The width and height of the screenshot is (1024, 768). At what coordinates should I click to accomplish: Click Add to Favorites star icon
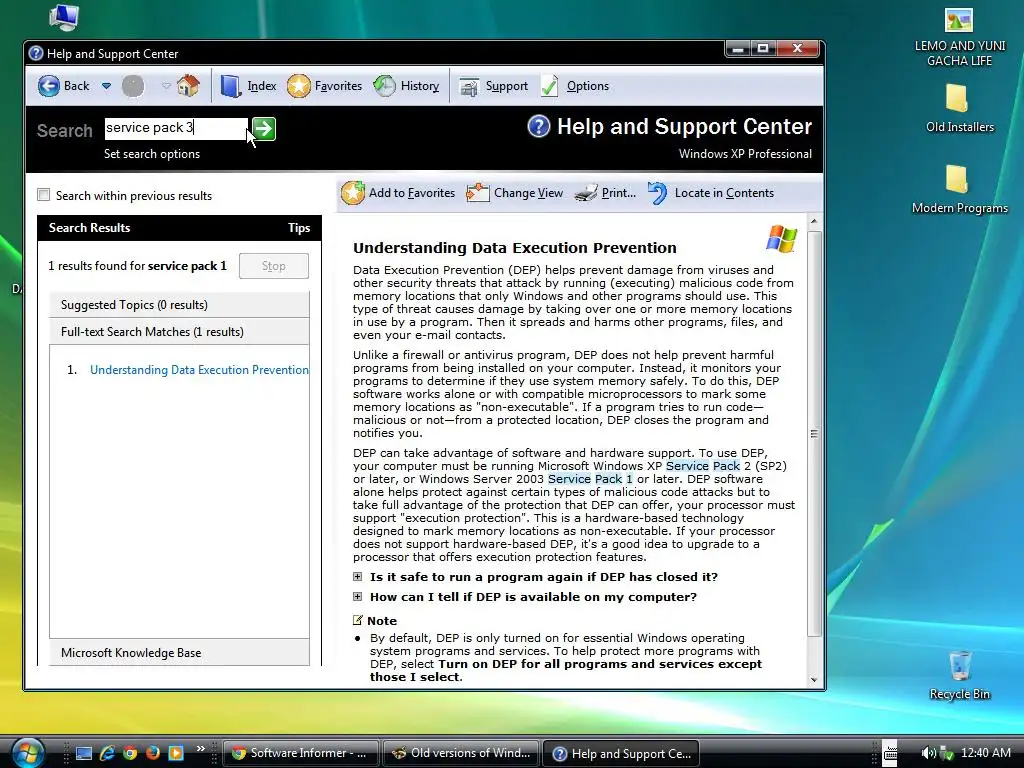[353, 193]
